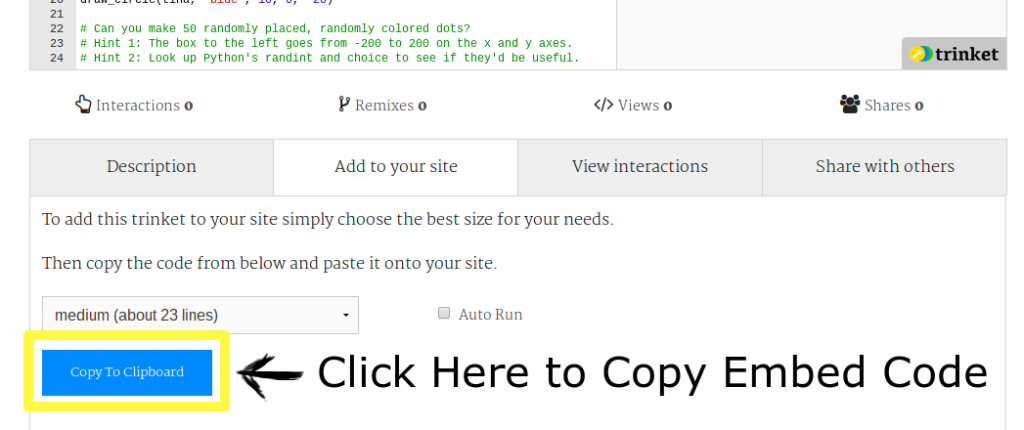
Task: Click the Remixes count label
Action: [x=391, y=105]
